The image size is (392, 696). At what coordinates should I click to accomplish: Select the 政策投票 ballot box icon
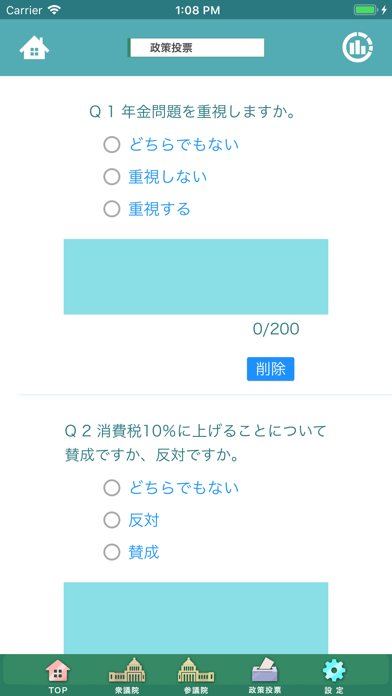pos(265,675)
